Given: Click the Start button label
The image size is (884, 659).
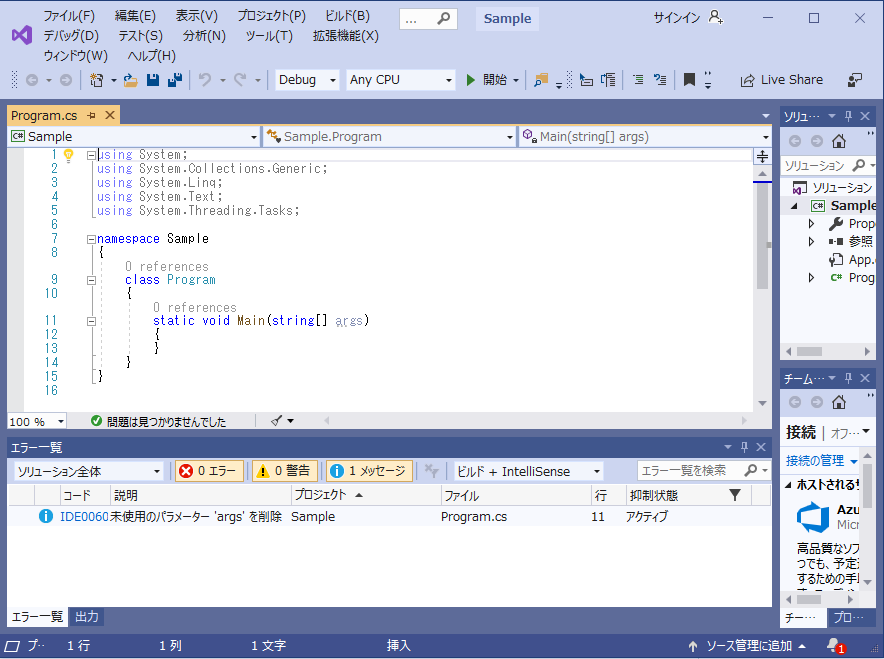Looking at the screenshot, I should click(494, 80).
